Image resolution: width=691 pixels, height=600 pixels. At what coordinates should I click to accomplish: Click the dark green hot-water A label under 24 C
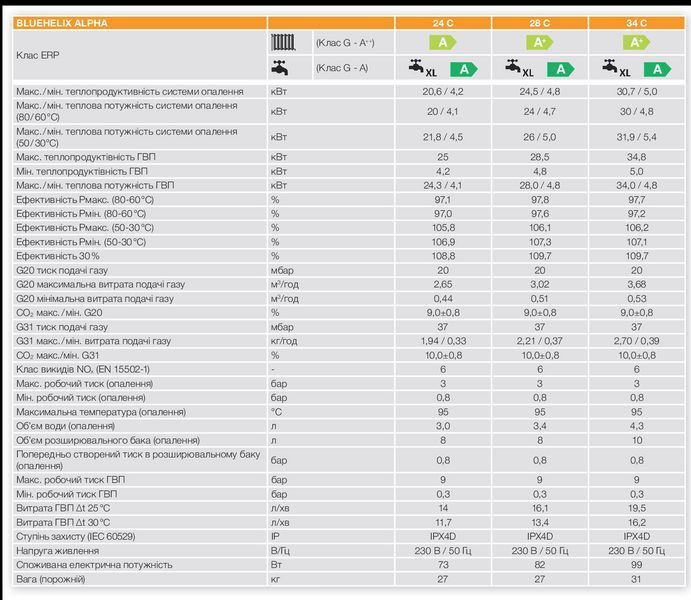coord(464,69)
